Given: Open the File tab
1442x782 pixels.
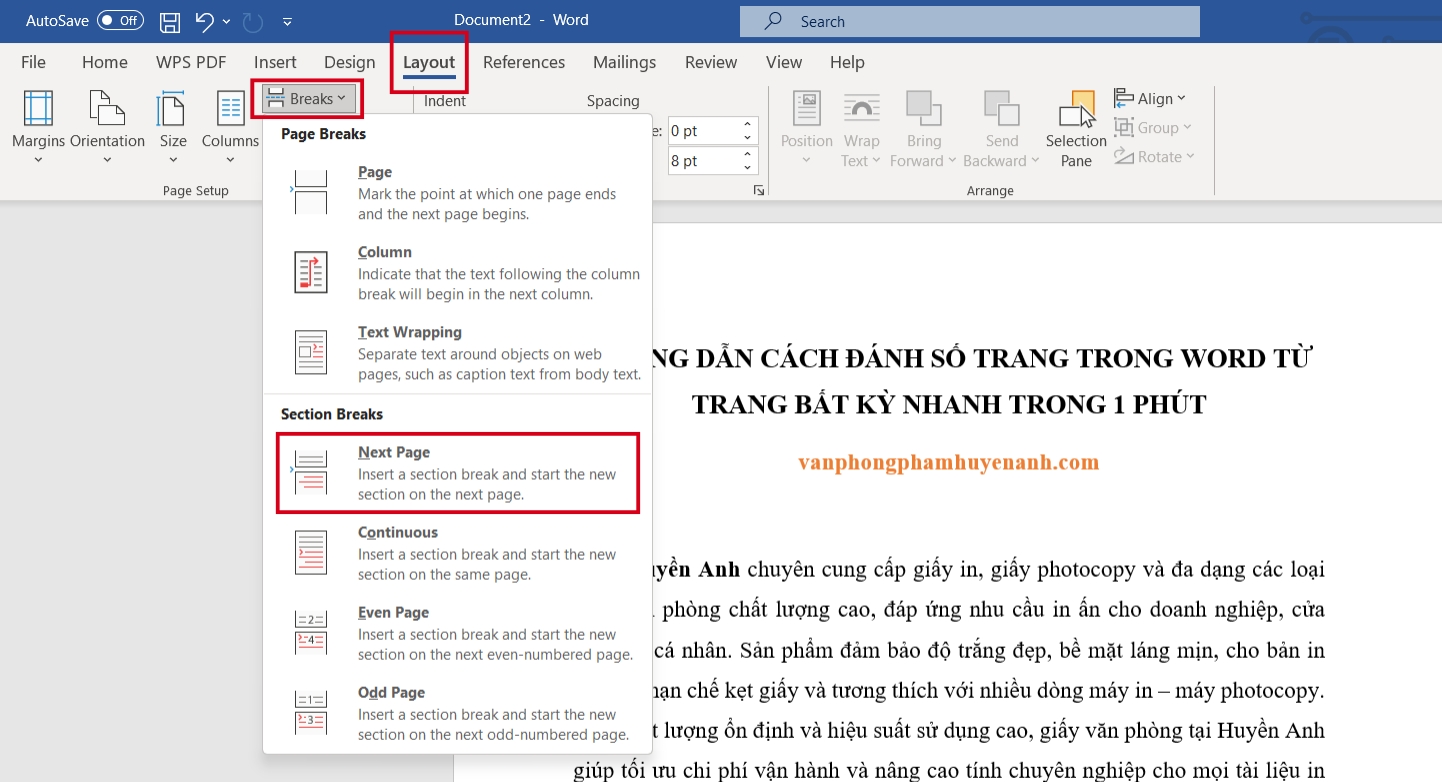Looking at the screenshot, I should 33,62.
